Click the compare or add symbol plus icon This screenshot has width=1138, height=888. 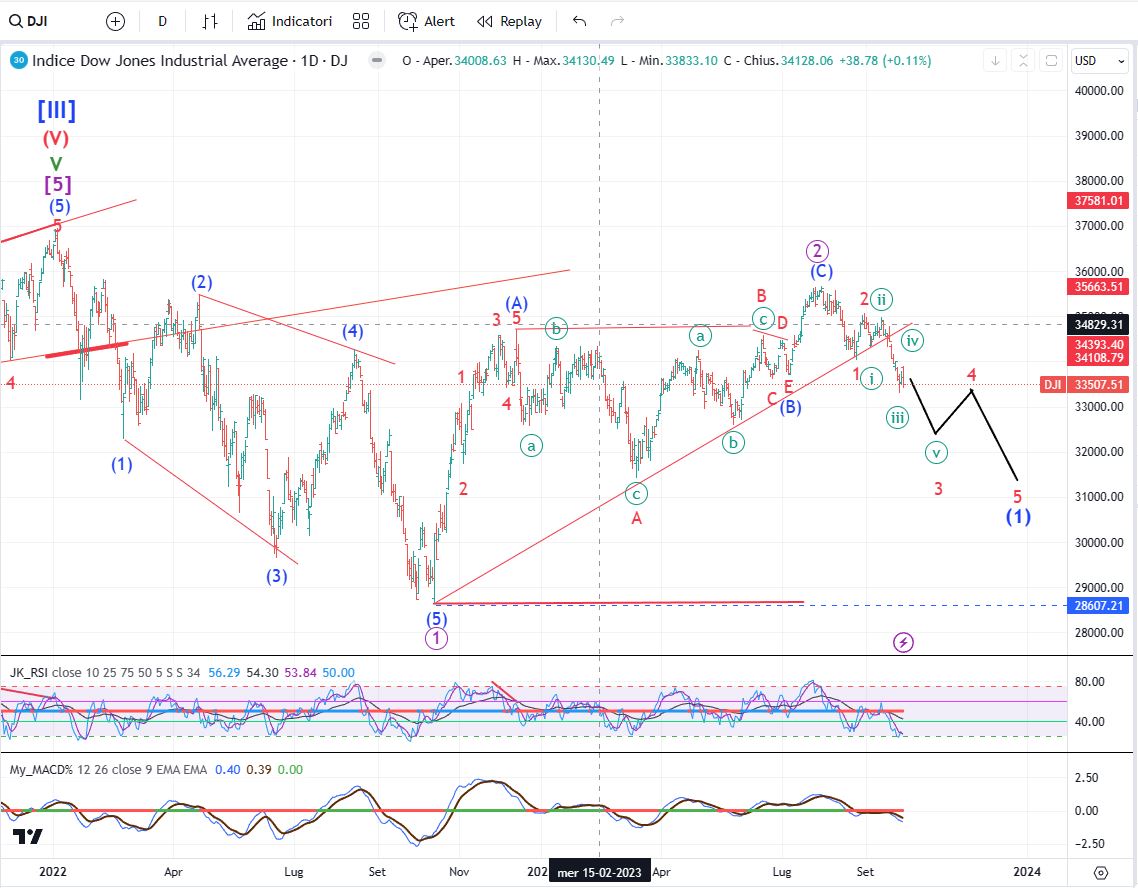(115, 22)
